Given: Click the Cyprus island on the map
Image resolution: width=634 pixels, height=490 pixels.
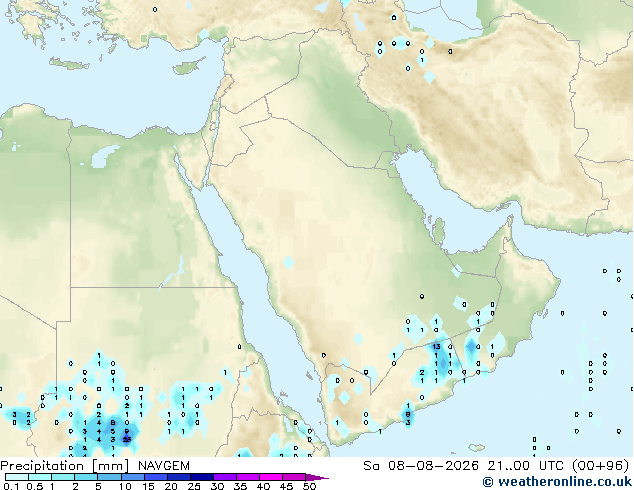Looking at the screenshot, I should (189, 67).
